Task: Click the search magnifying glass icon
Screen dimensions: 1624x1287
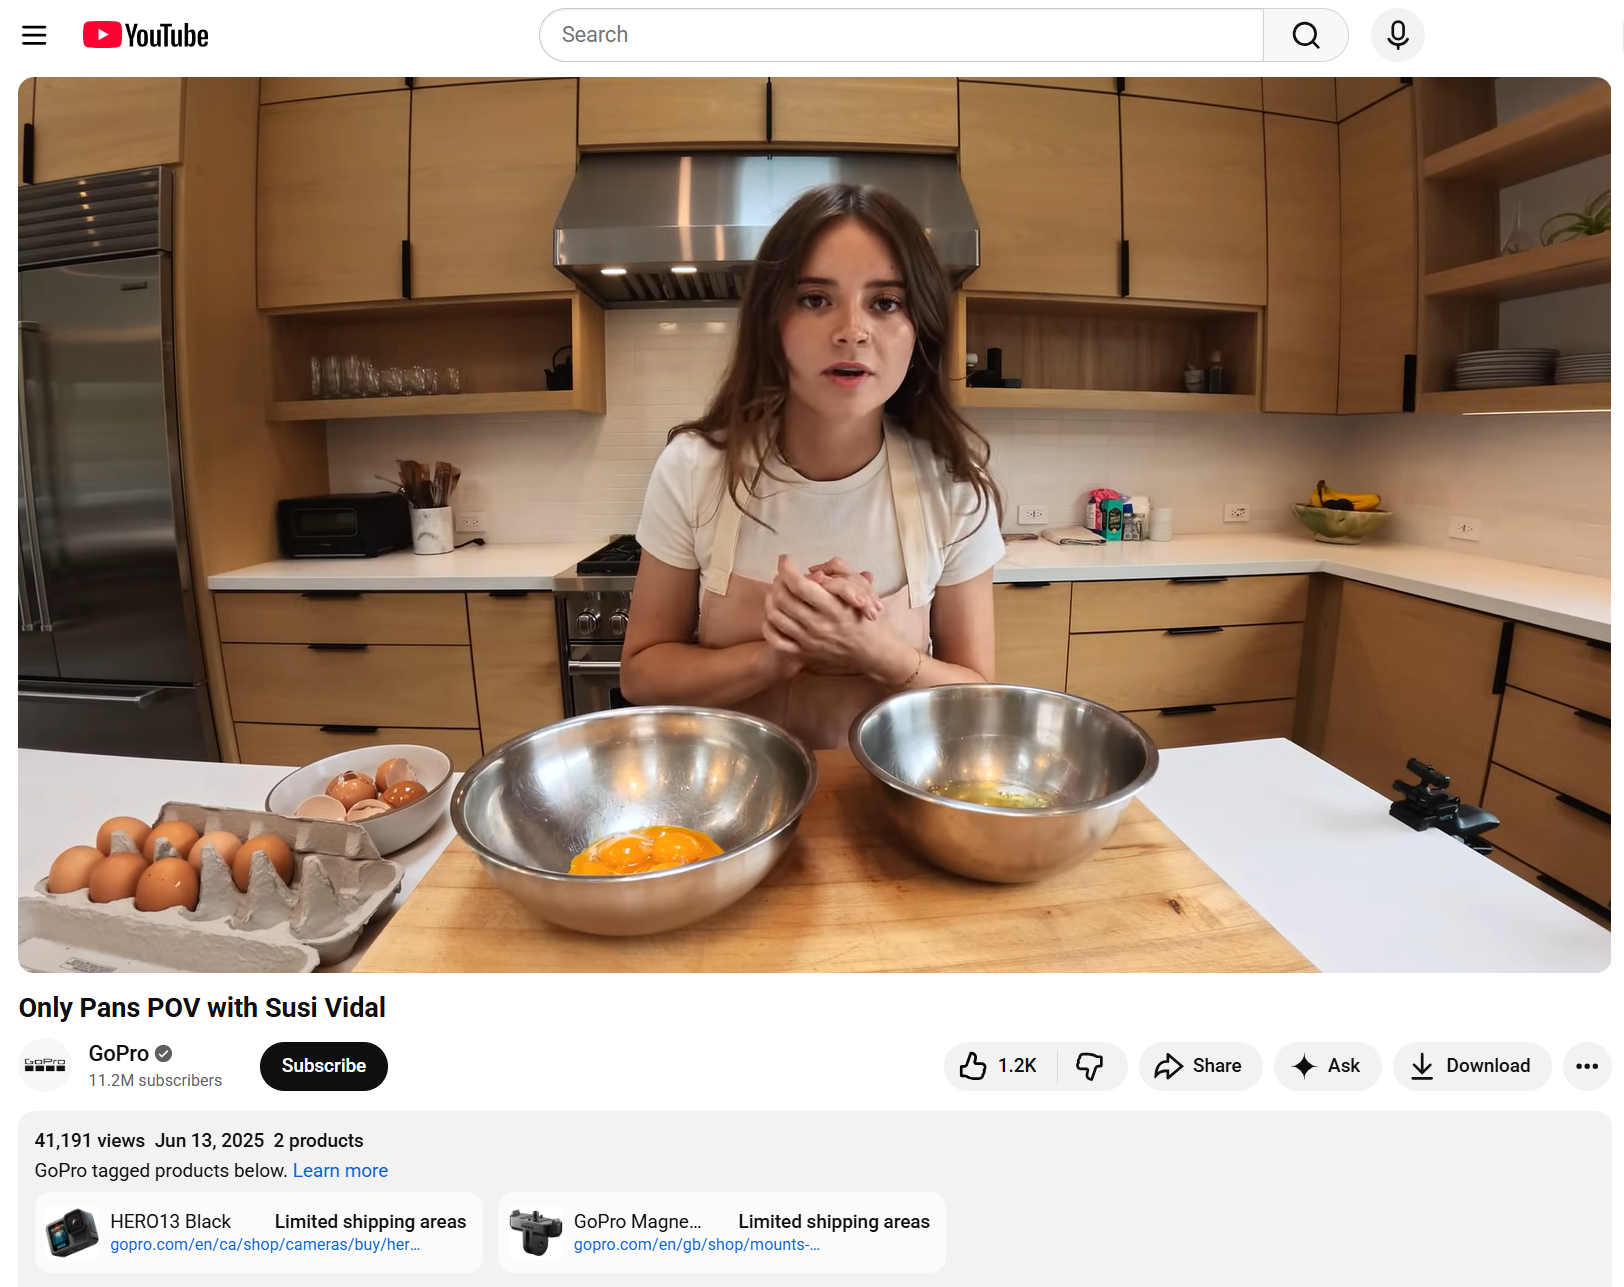Action: point(1305,35)
